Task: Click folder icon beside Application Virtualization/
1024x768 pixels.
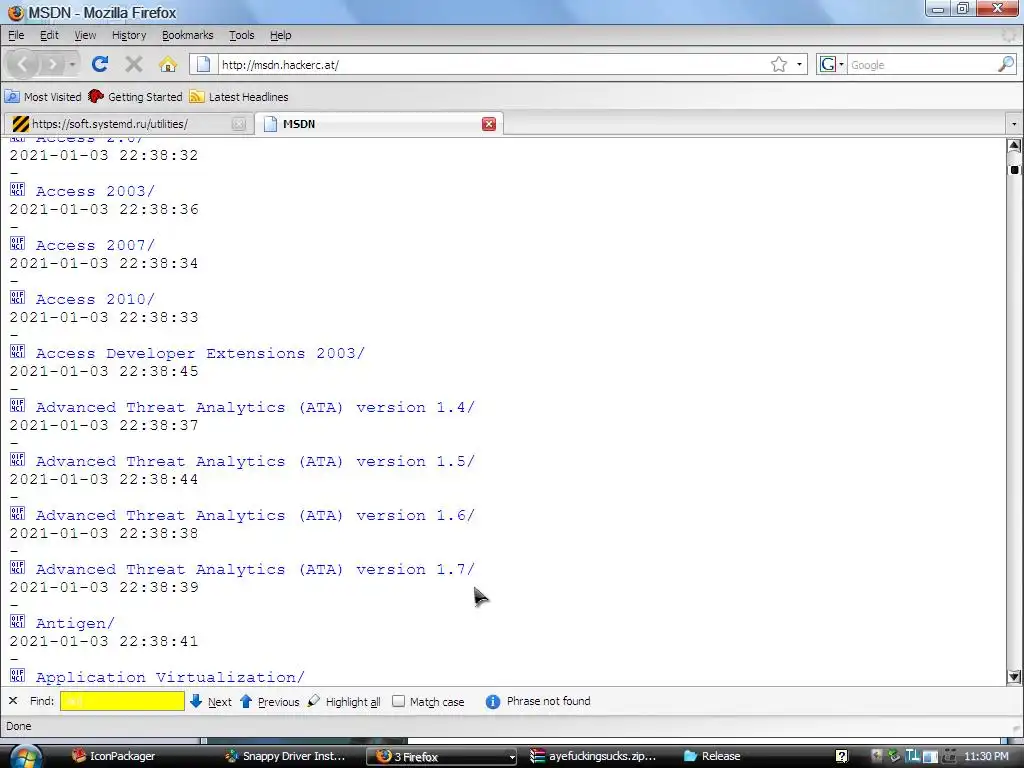Action: point(18,675)
